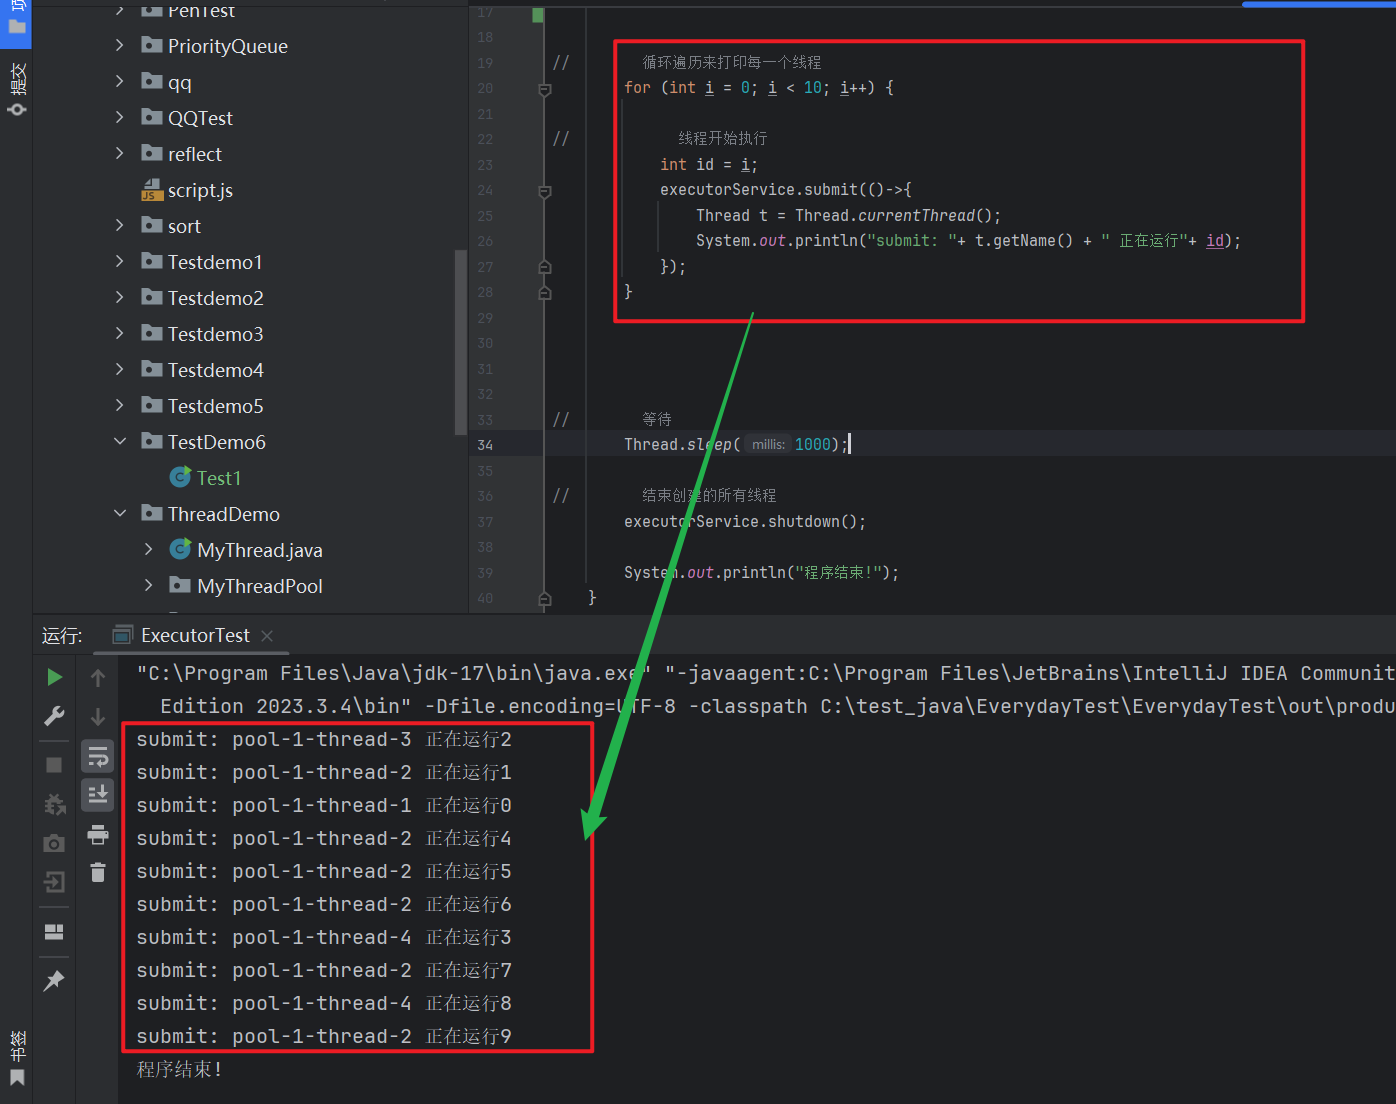This screenshot has height=1104, width=1396.
Task: Expand the Testdemo1 folder
Action: coord(120,261)
